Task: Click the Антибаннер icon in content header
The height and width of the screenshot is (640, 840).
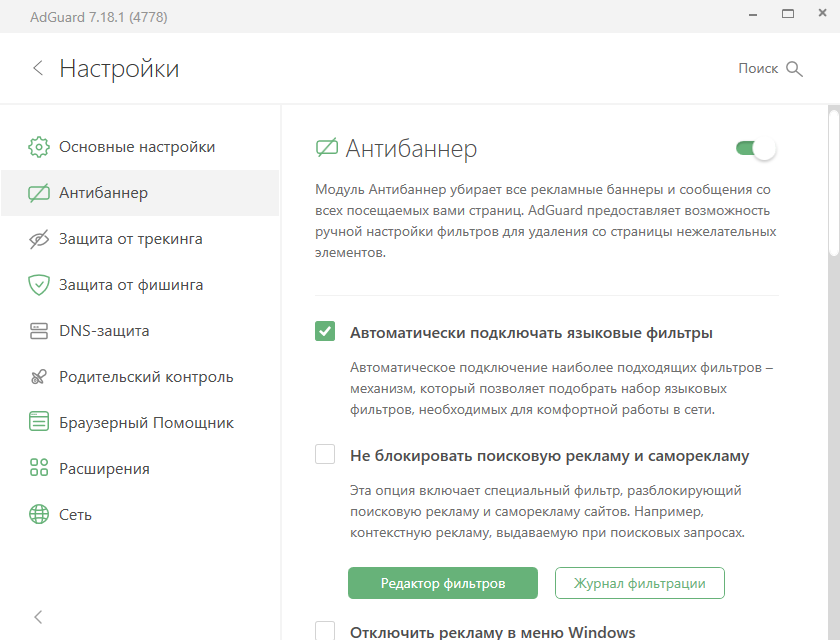Action: (327, 147)
